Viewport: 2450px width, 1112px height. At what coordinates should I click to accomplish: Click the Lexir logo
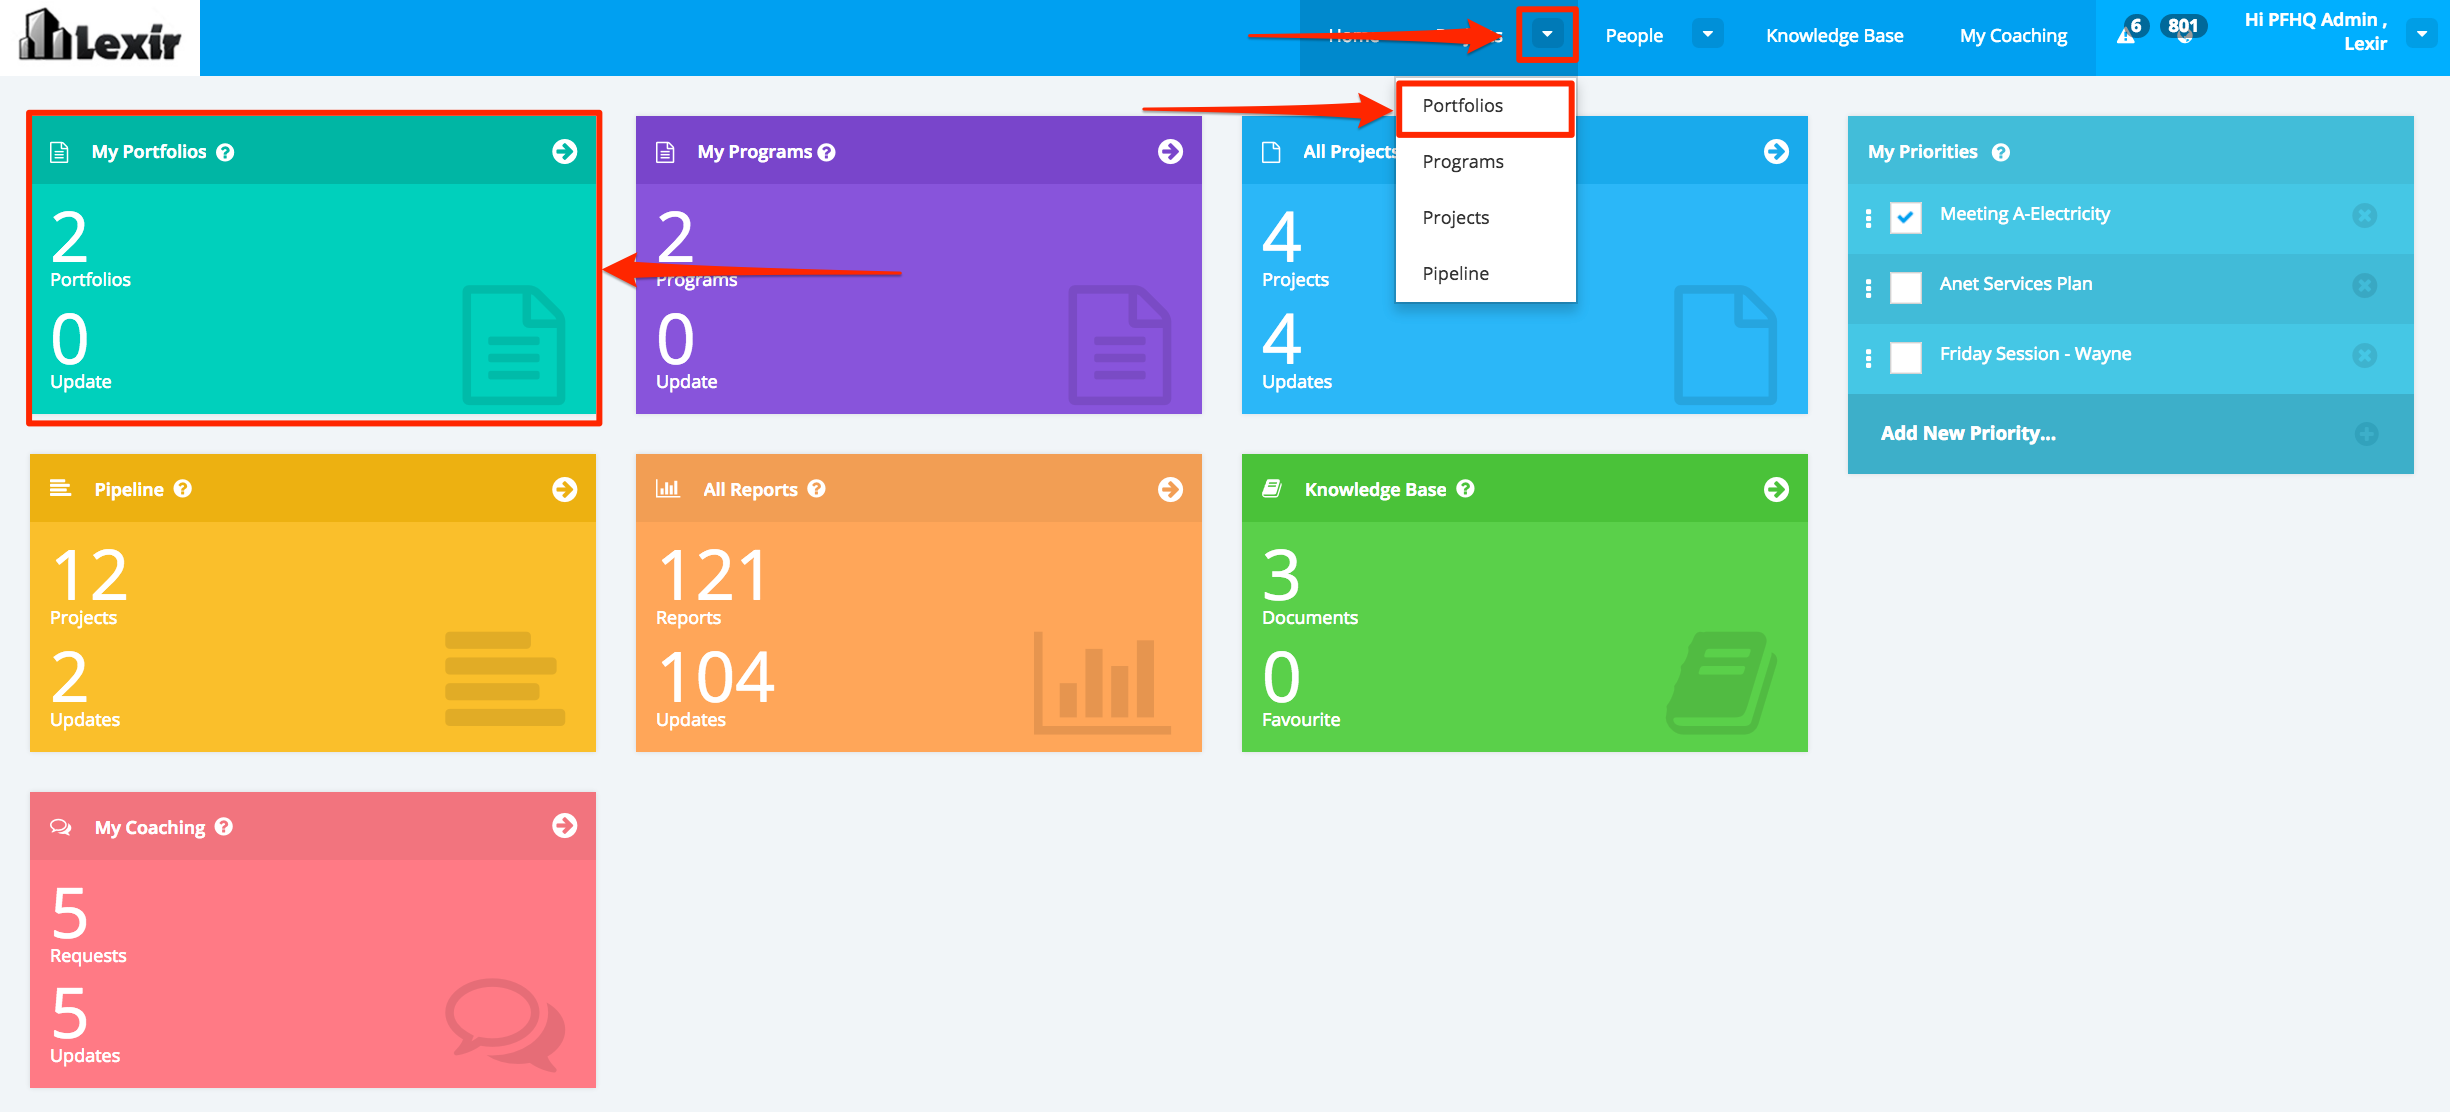(x=100, y=37)
